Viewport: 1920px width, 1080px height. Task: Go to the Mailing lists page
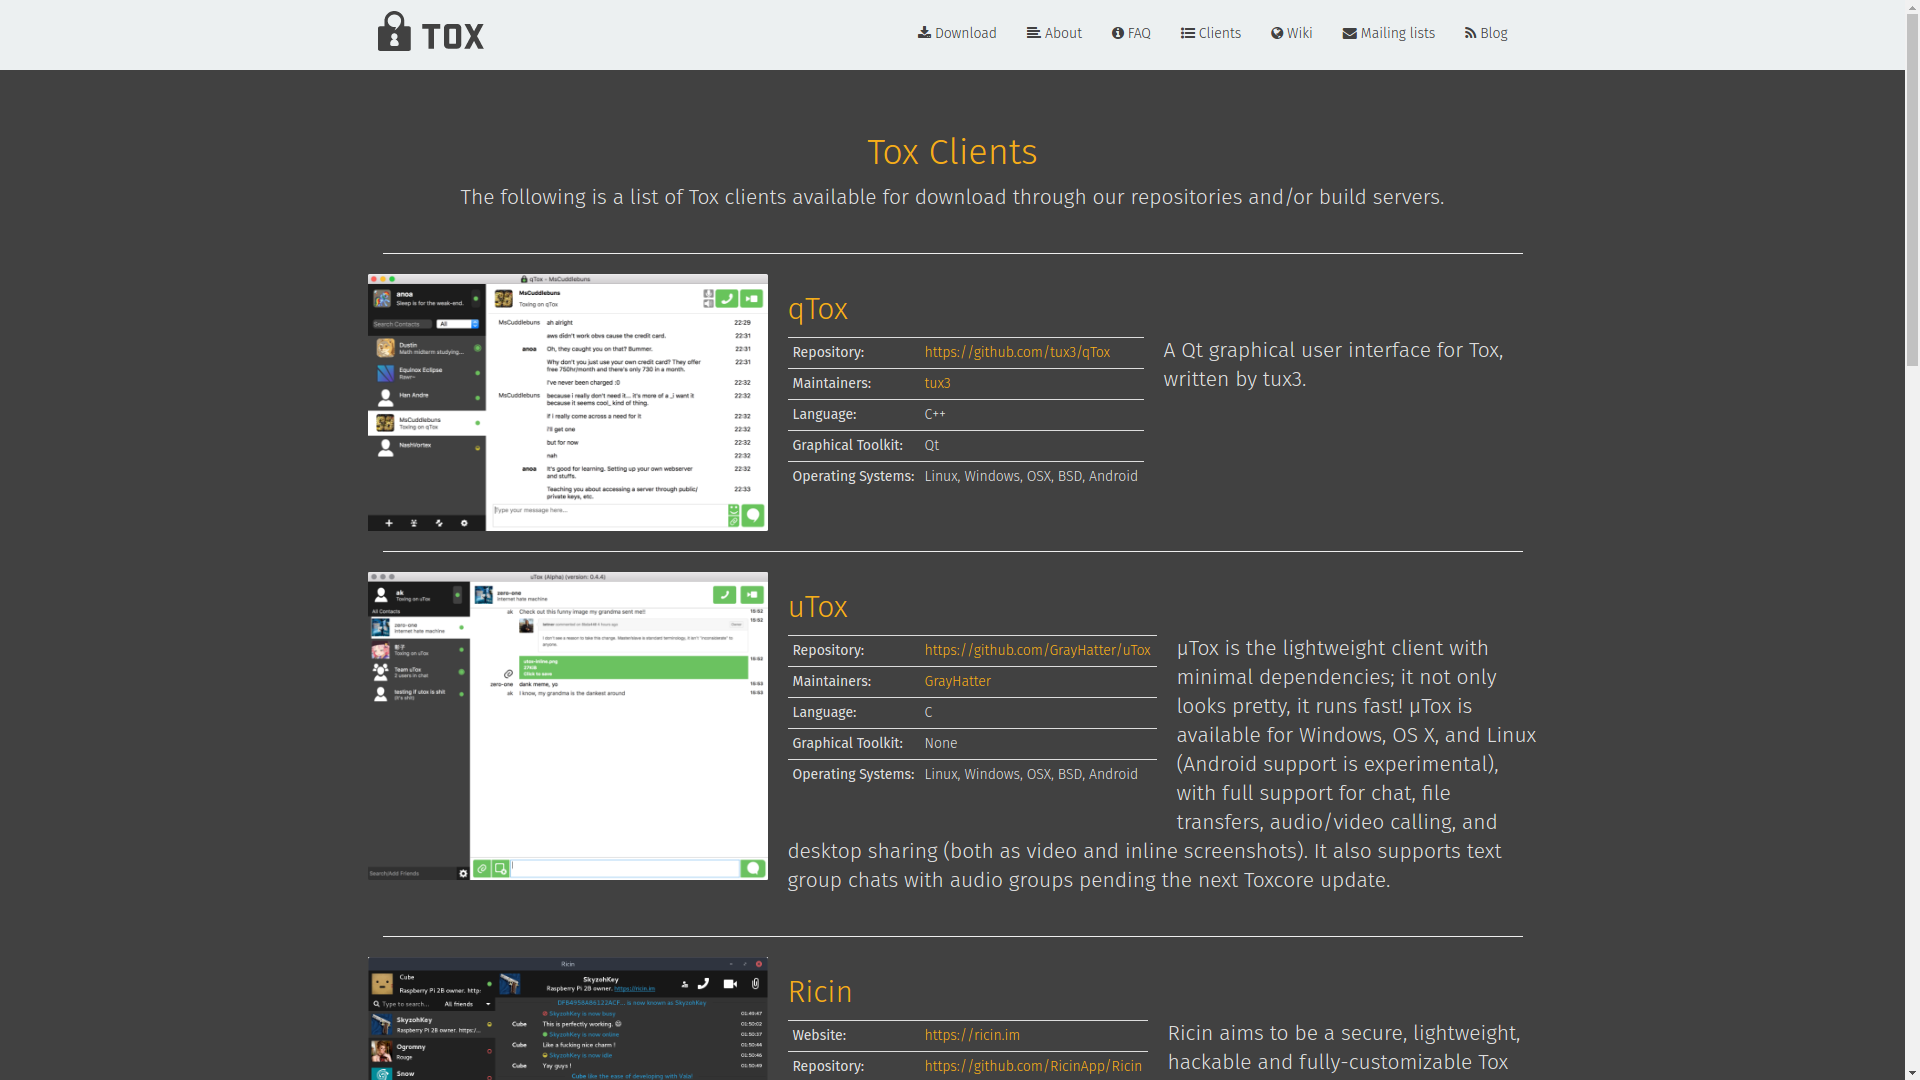tap(1397, 33)
